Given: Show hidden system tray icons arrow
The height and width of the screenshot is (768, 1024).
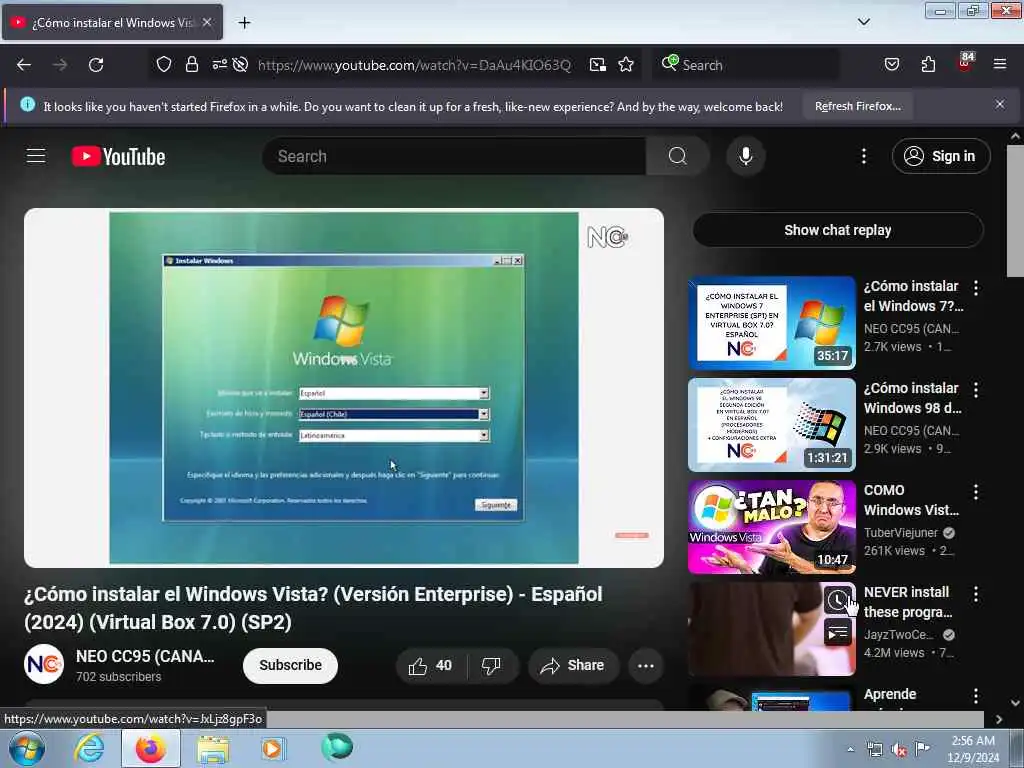Looking at the screenshot, I should (850, 750).
